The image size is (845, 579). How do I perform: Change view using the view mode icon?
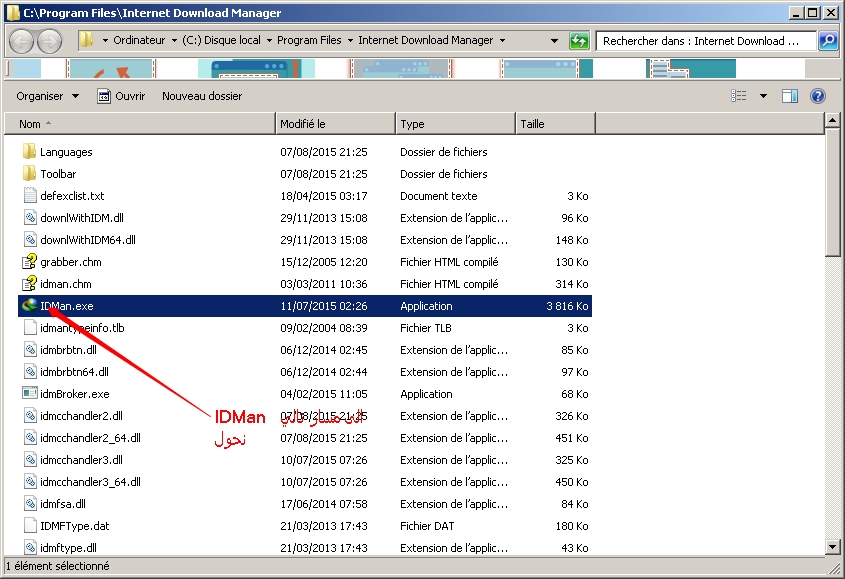pyautogui.click(x=739, y=96)
